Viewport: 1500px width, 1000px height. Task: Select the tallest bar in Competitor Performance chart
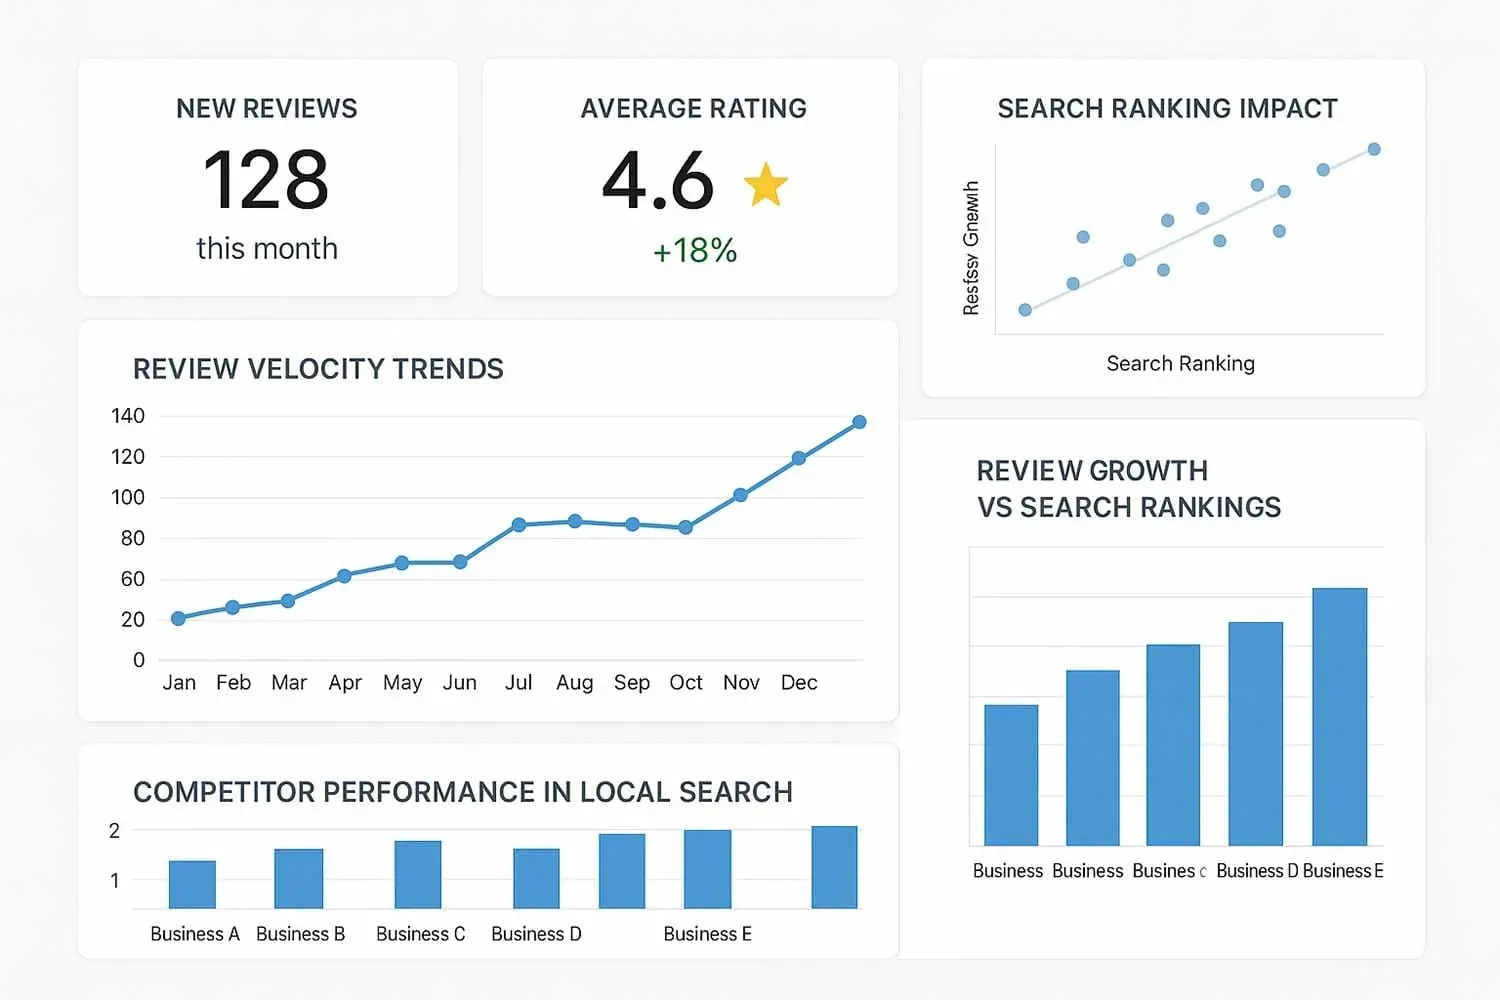pyautogui.click(x=834, y=865)
